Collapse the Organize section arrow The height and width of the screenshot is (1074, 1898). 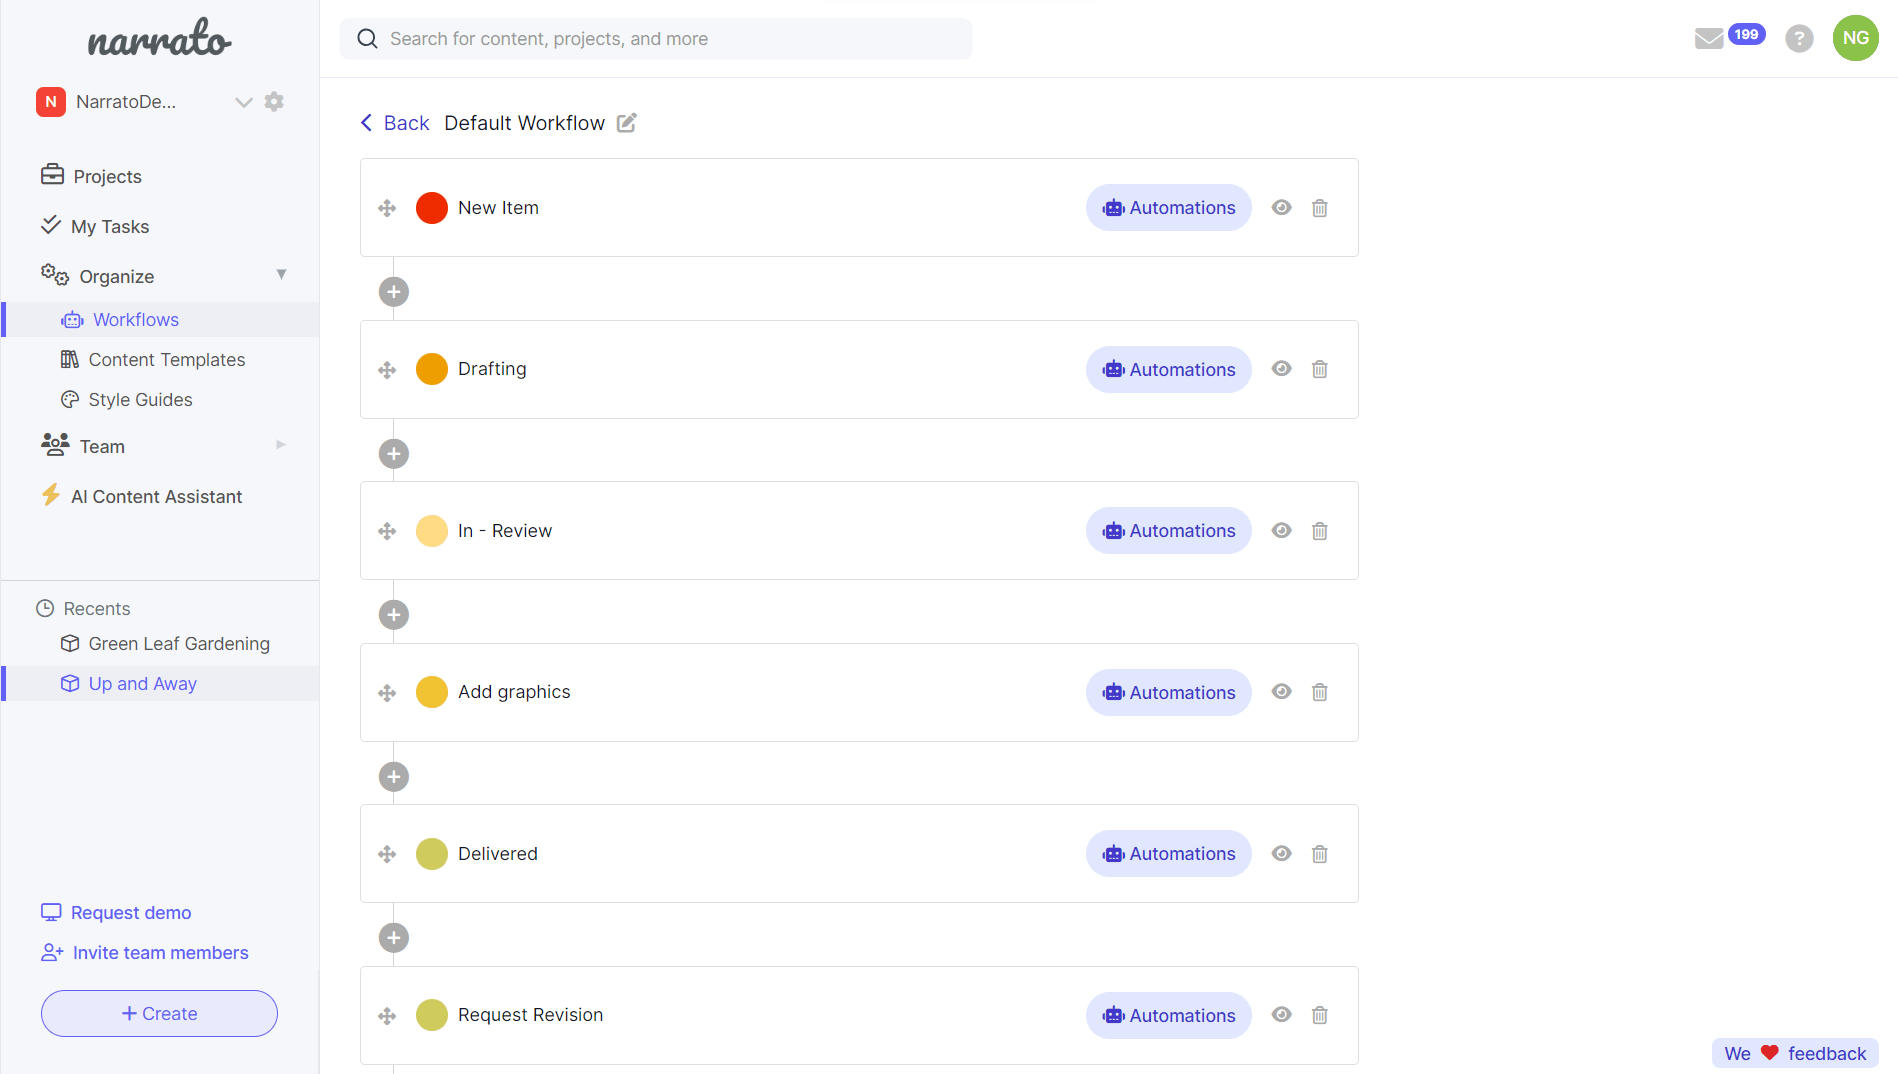tap(281, 274)
